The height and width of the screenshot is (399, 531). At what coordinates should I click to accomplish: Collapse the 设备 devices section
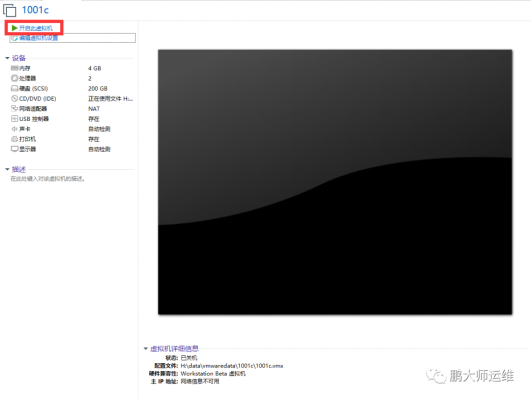[x=7, y=58]
